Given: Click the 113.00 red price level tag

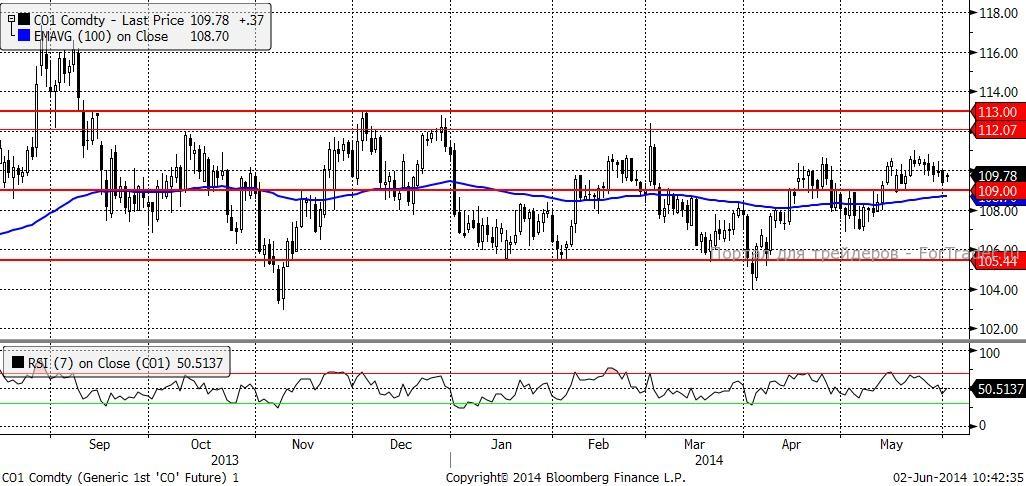Looking at the screenshot, I should 996,113.
